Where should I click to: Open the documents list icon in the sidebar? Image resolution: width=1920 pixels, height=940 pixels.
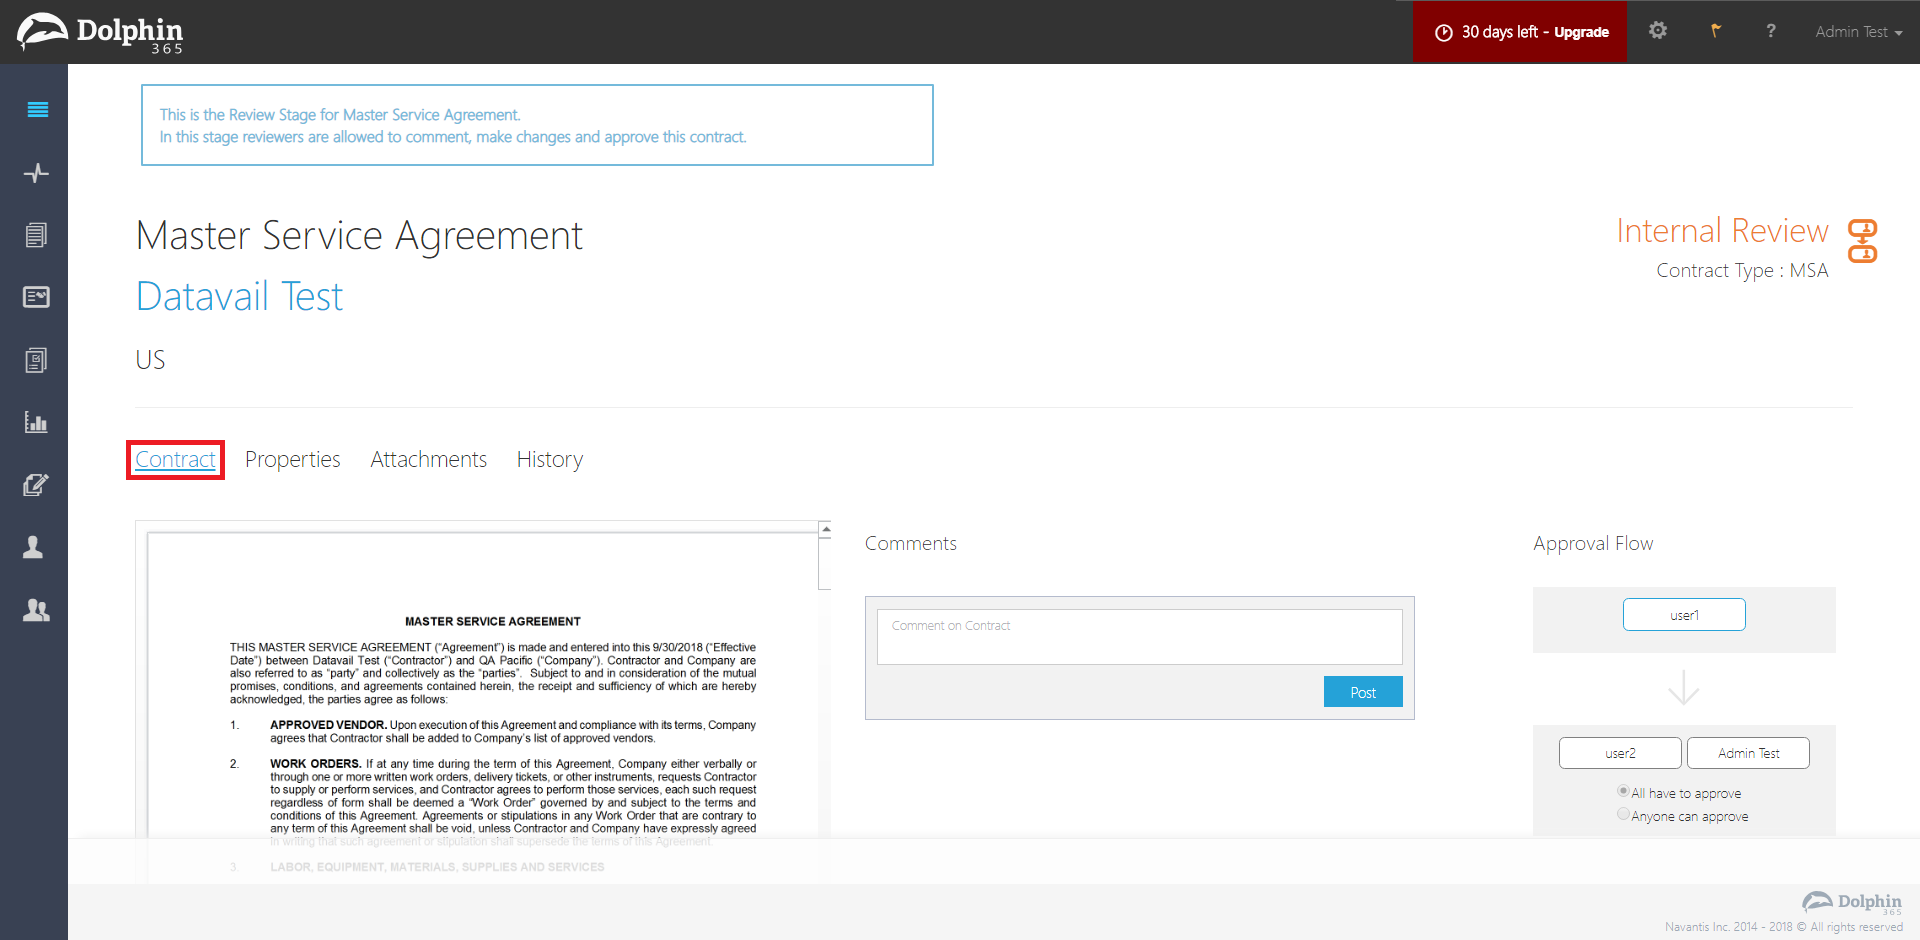point(36,235)
